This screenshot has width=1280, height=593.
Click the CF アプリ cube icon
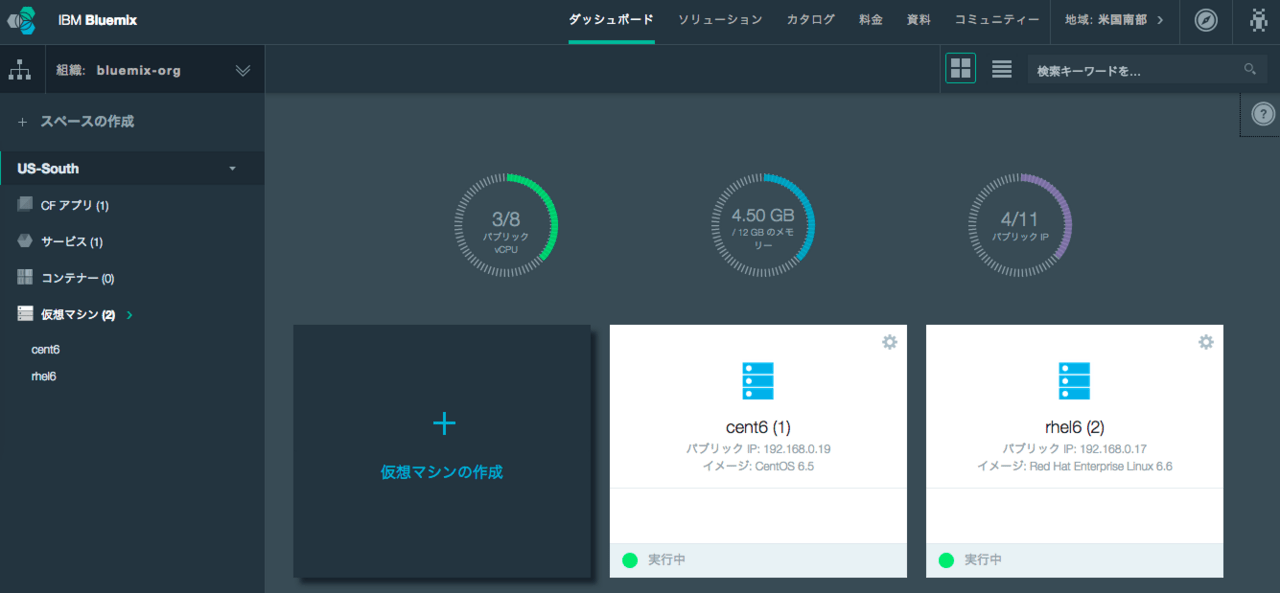coord(25,204)
